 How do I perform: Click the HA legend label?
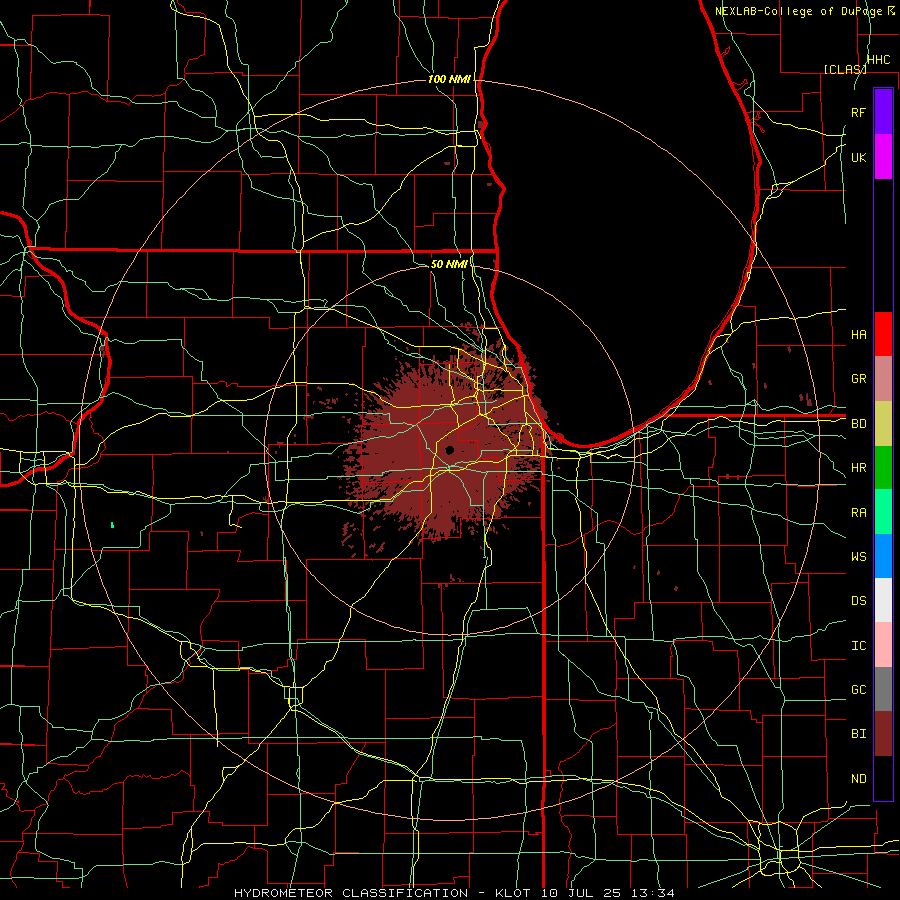pyautogui.click(x=858, y=334)
